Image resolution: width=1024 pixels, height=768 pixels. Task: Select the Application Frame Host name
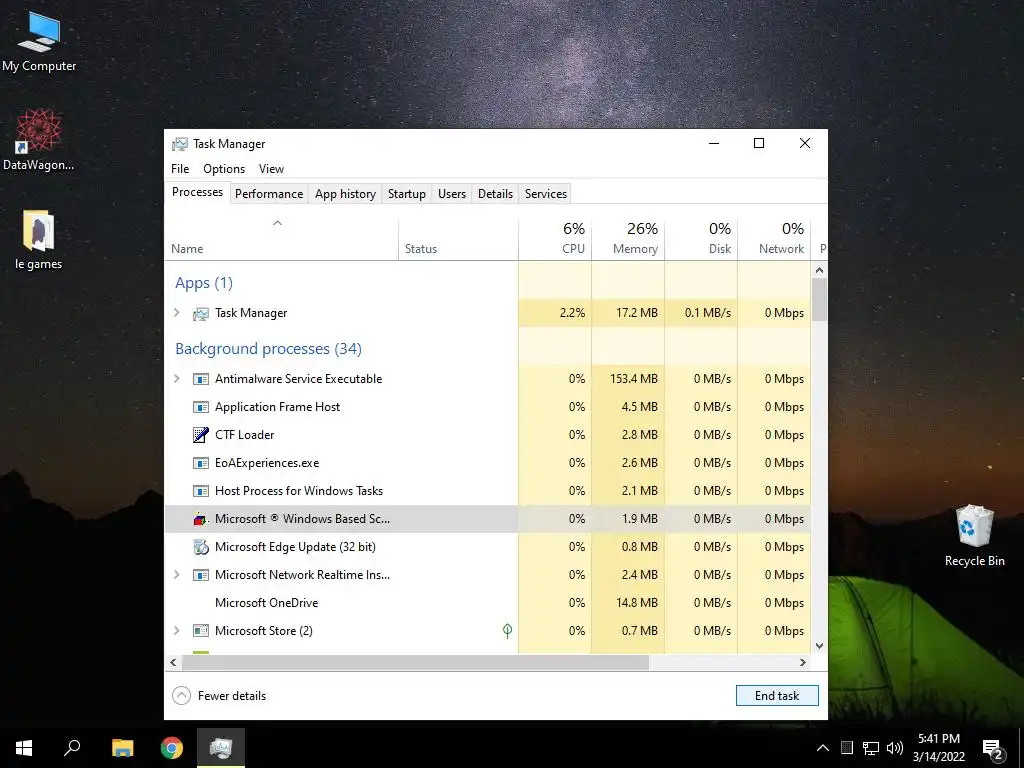coord(278,407)
